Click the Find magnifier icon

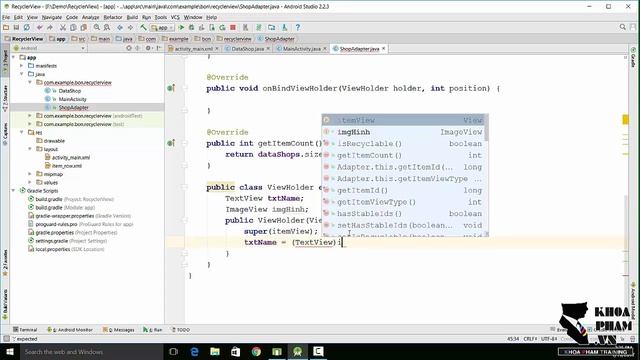(97, 27)
